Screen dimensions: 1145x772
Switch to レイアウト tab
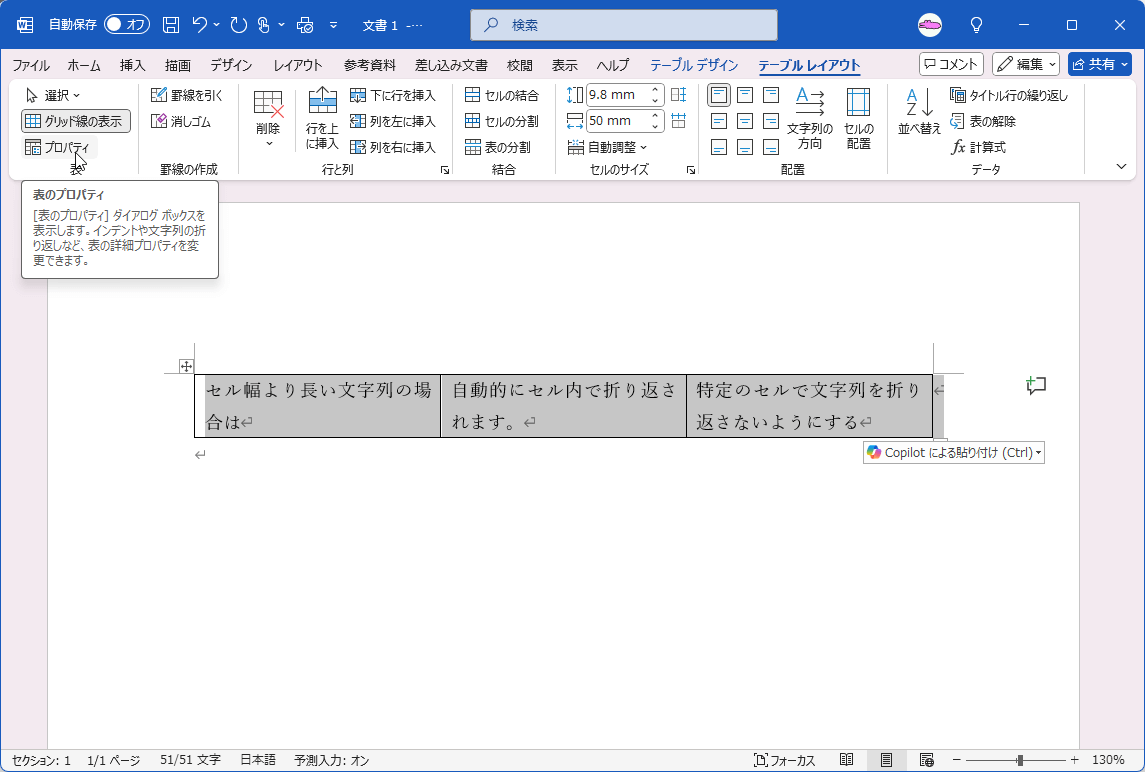point(297,65)
